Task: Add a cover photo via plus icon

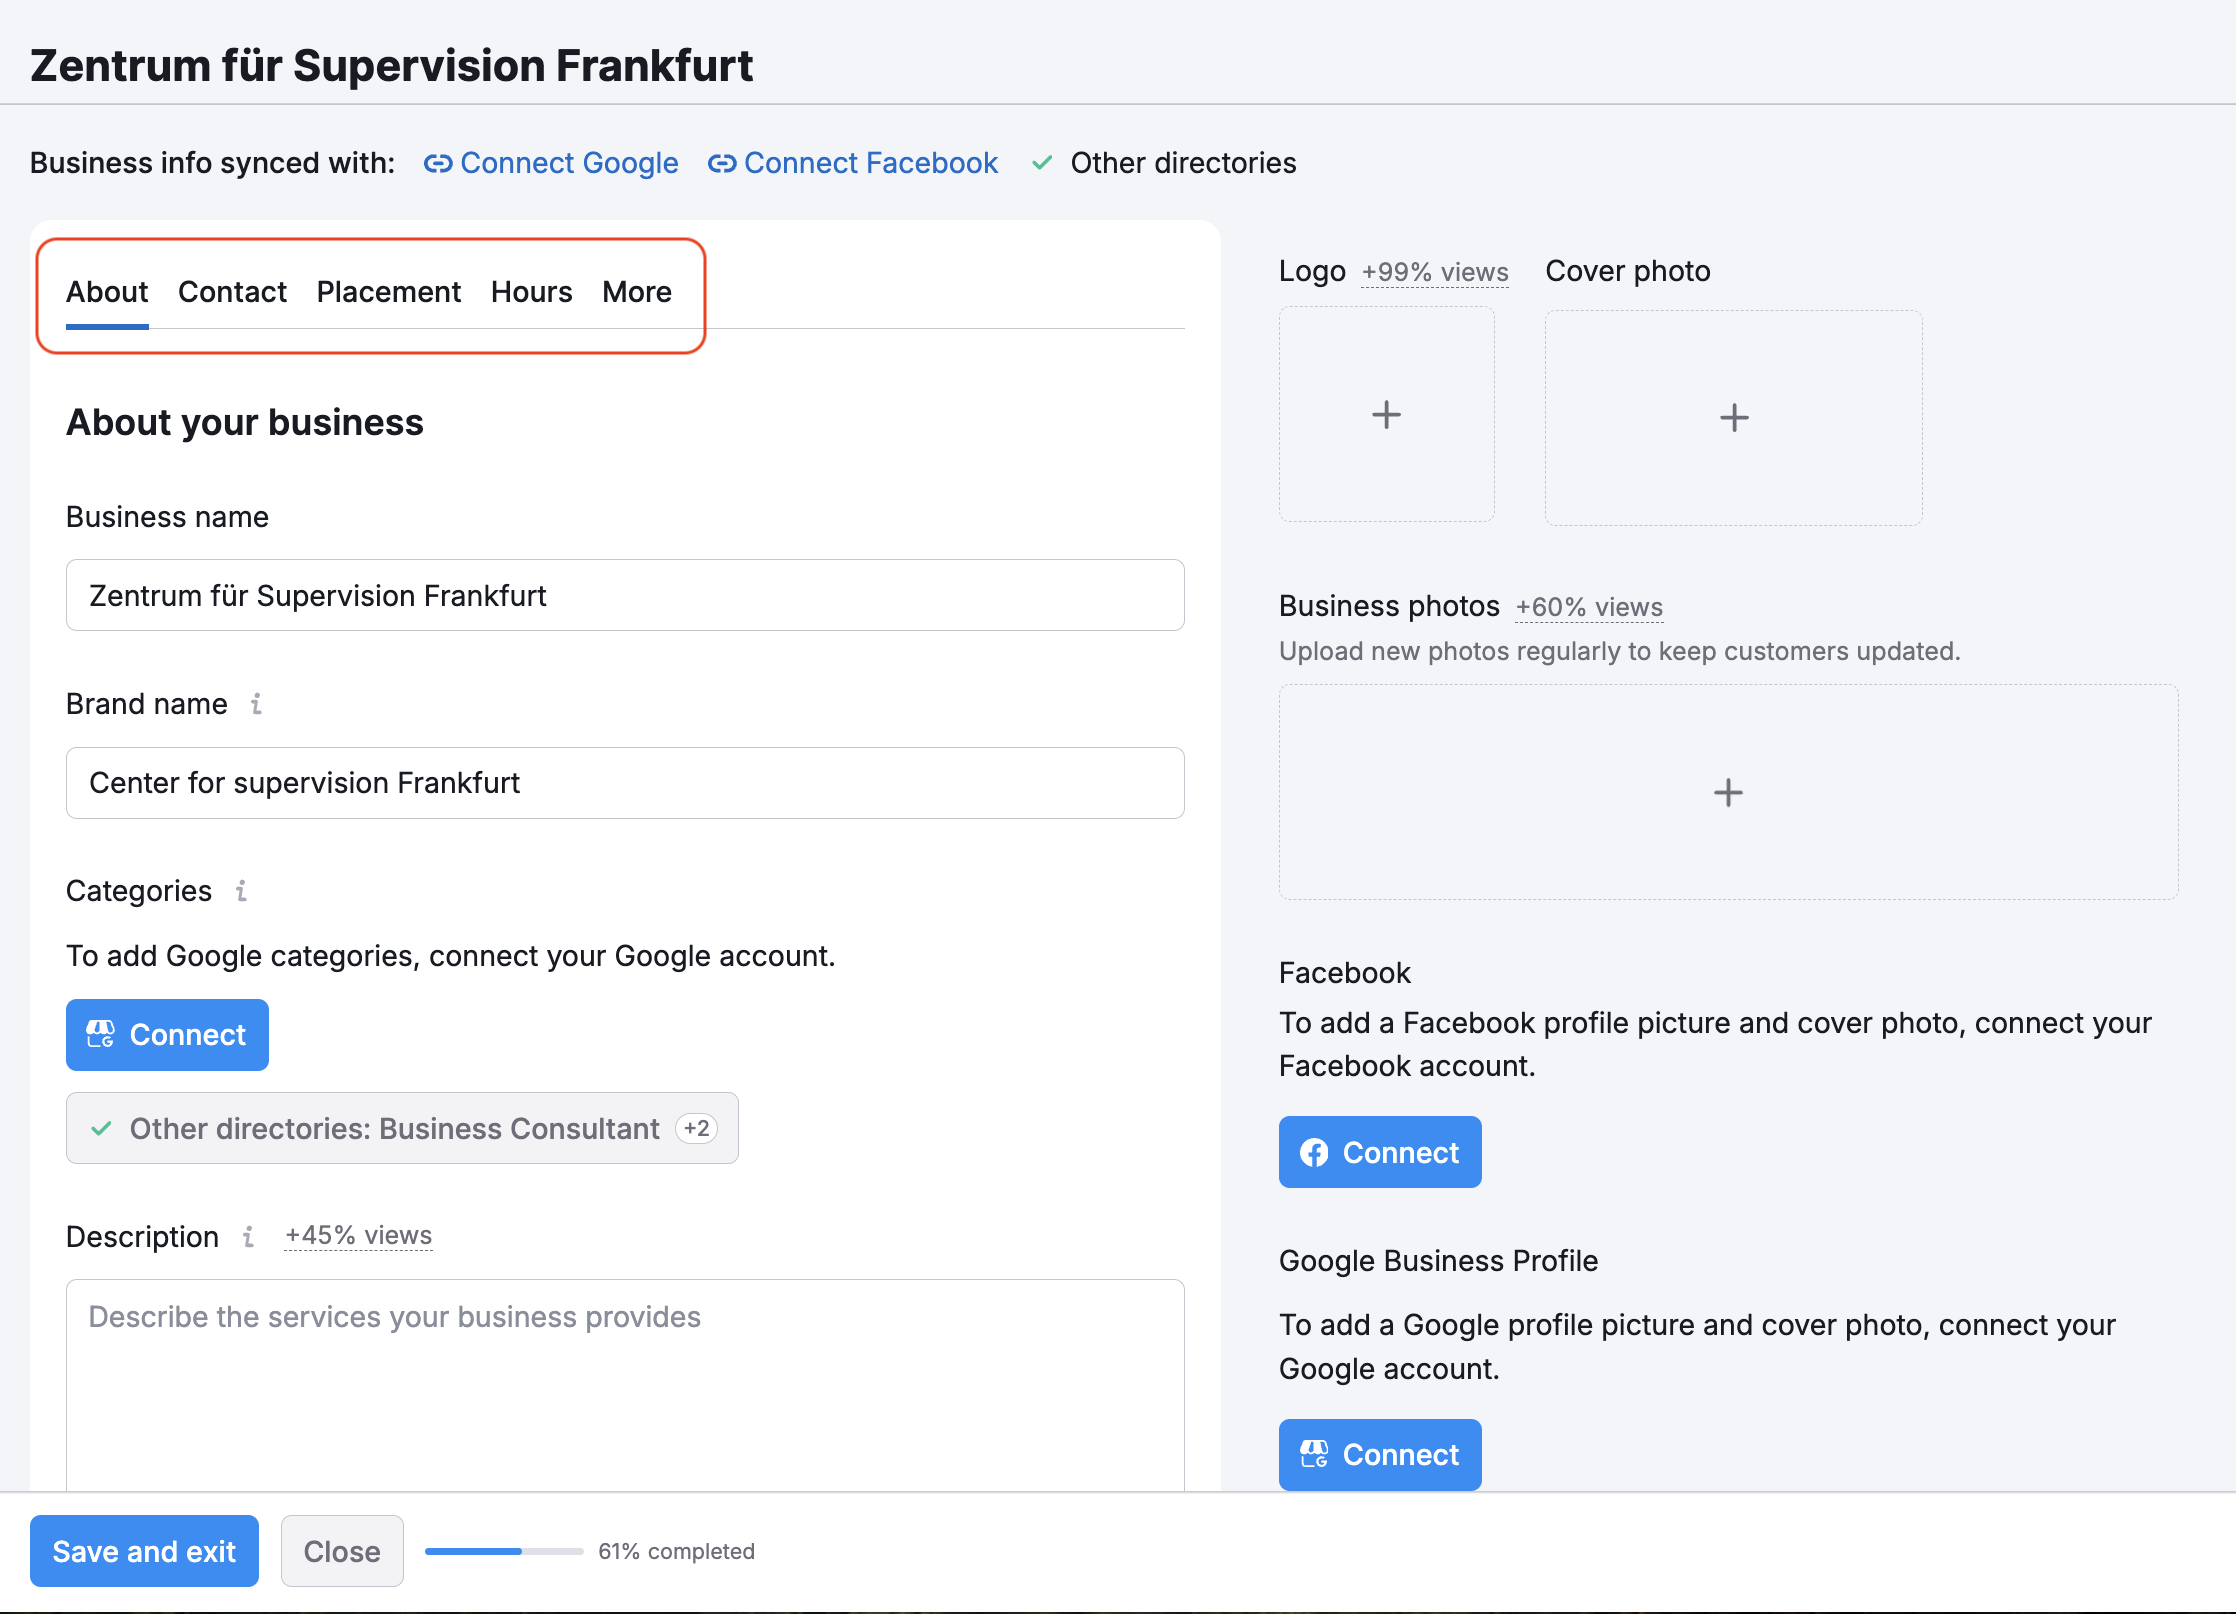Action: [1733, 418]
